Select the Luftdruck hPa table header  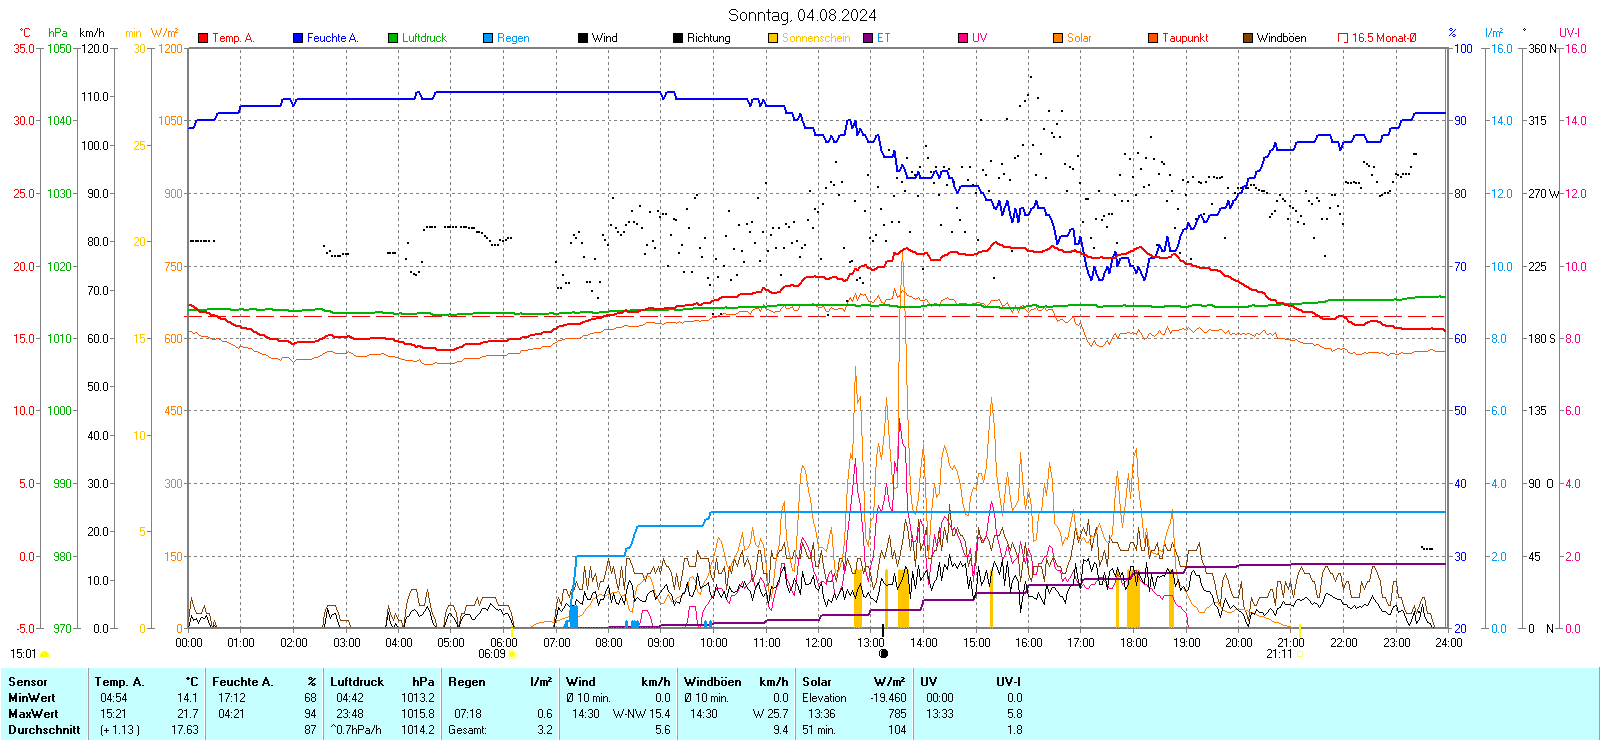[382, 682]
